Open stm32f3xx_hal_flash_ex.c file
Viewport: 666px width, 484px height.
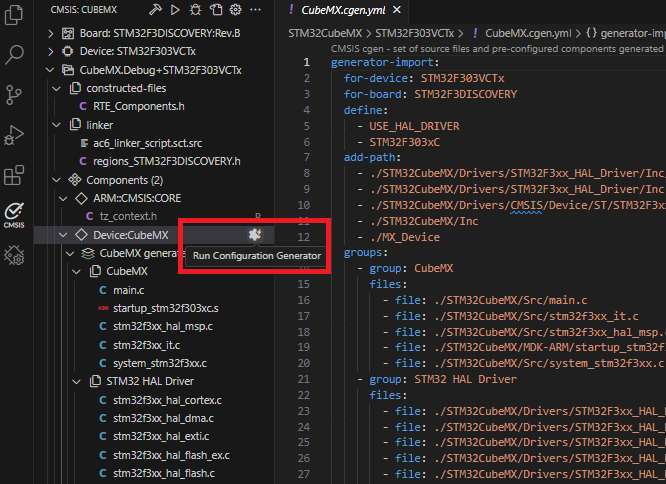(x=171, y=456)
